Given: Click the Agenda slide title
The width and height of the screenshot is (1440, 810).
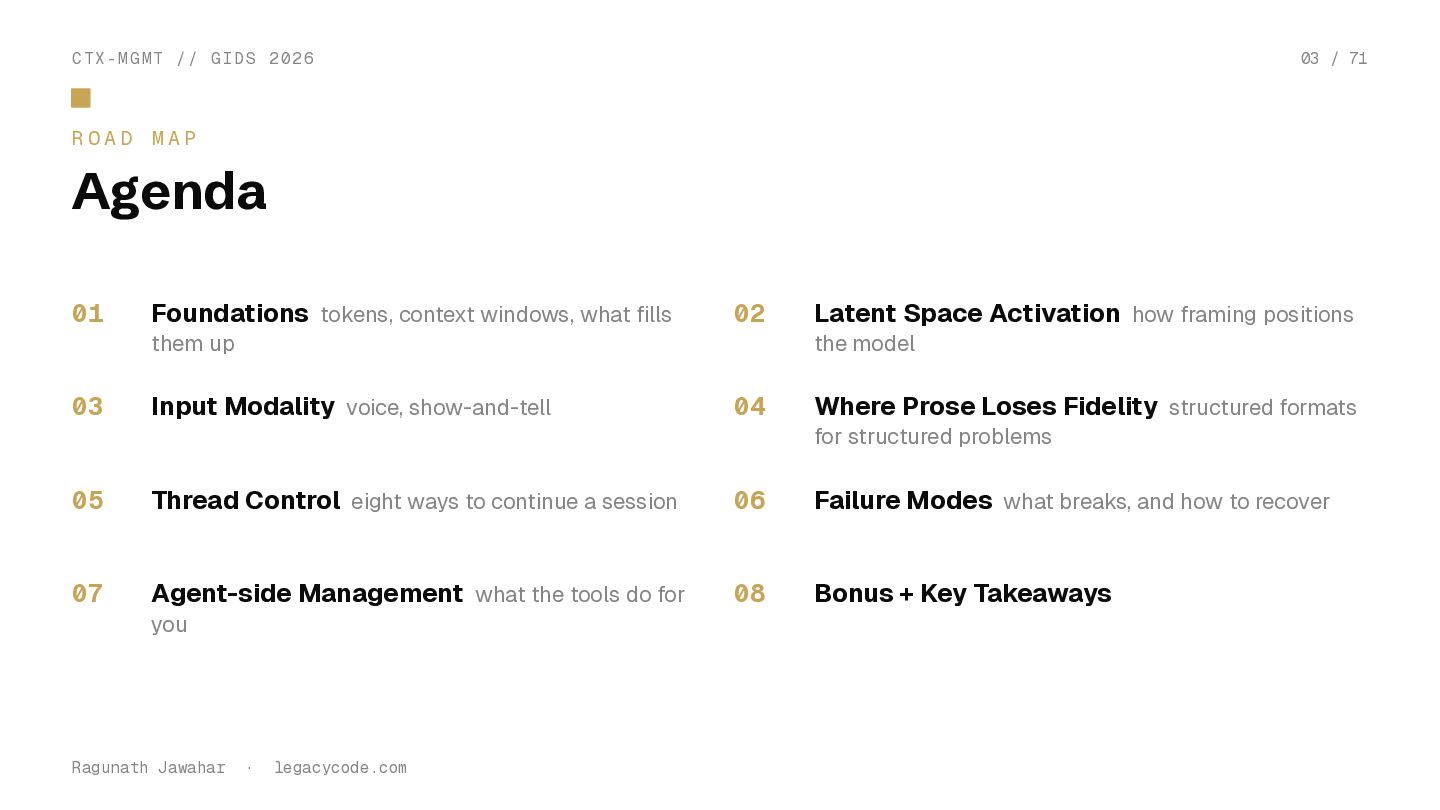Looking at the screenshot, I should point(169,192).
